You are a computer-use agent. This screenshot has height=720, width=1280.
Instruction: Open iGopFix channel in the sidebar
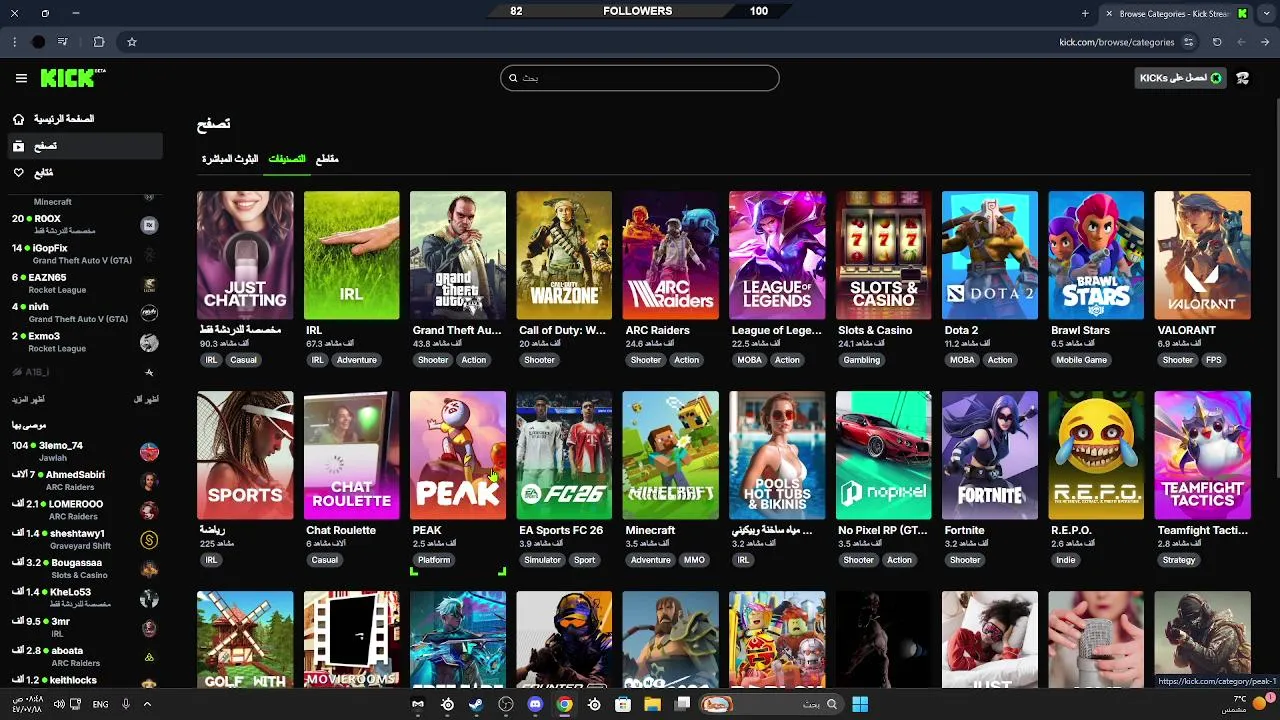click(x=84, y=253)
